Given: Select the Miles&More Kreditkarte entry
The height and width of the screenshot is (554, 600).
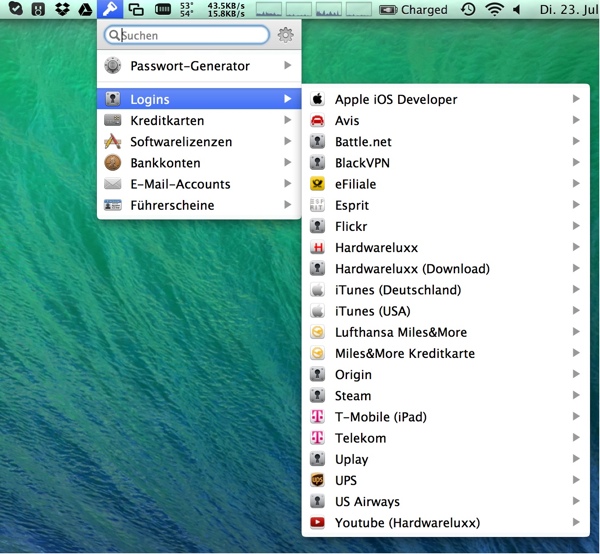Looking at the screenshot, I should [x=446, y=353].
